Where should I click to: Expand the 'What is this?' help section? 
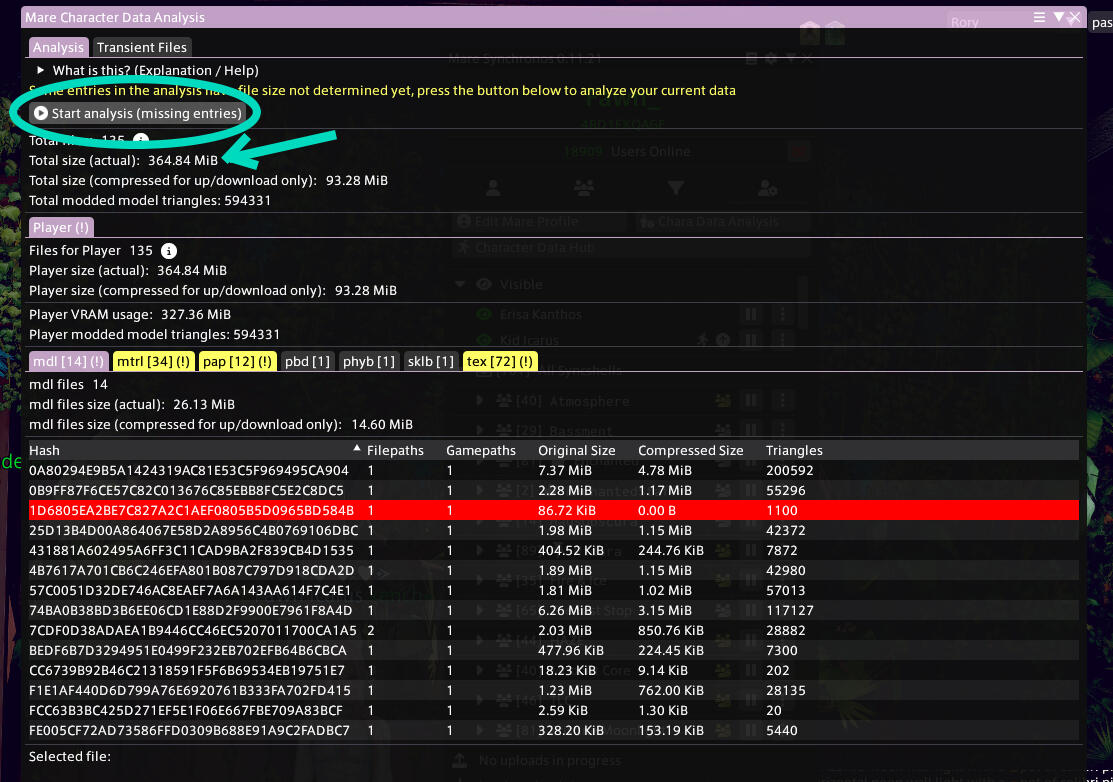click(41, 70)
